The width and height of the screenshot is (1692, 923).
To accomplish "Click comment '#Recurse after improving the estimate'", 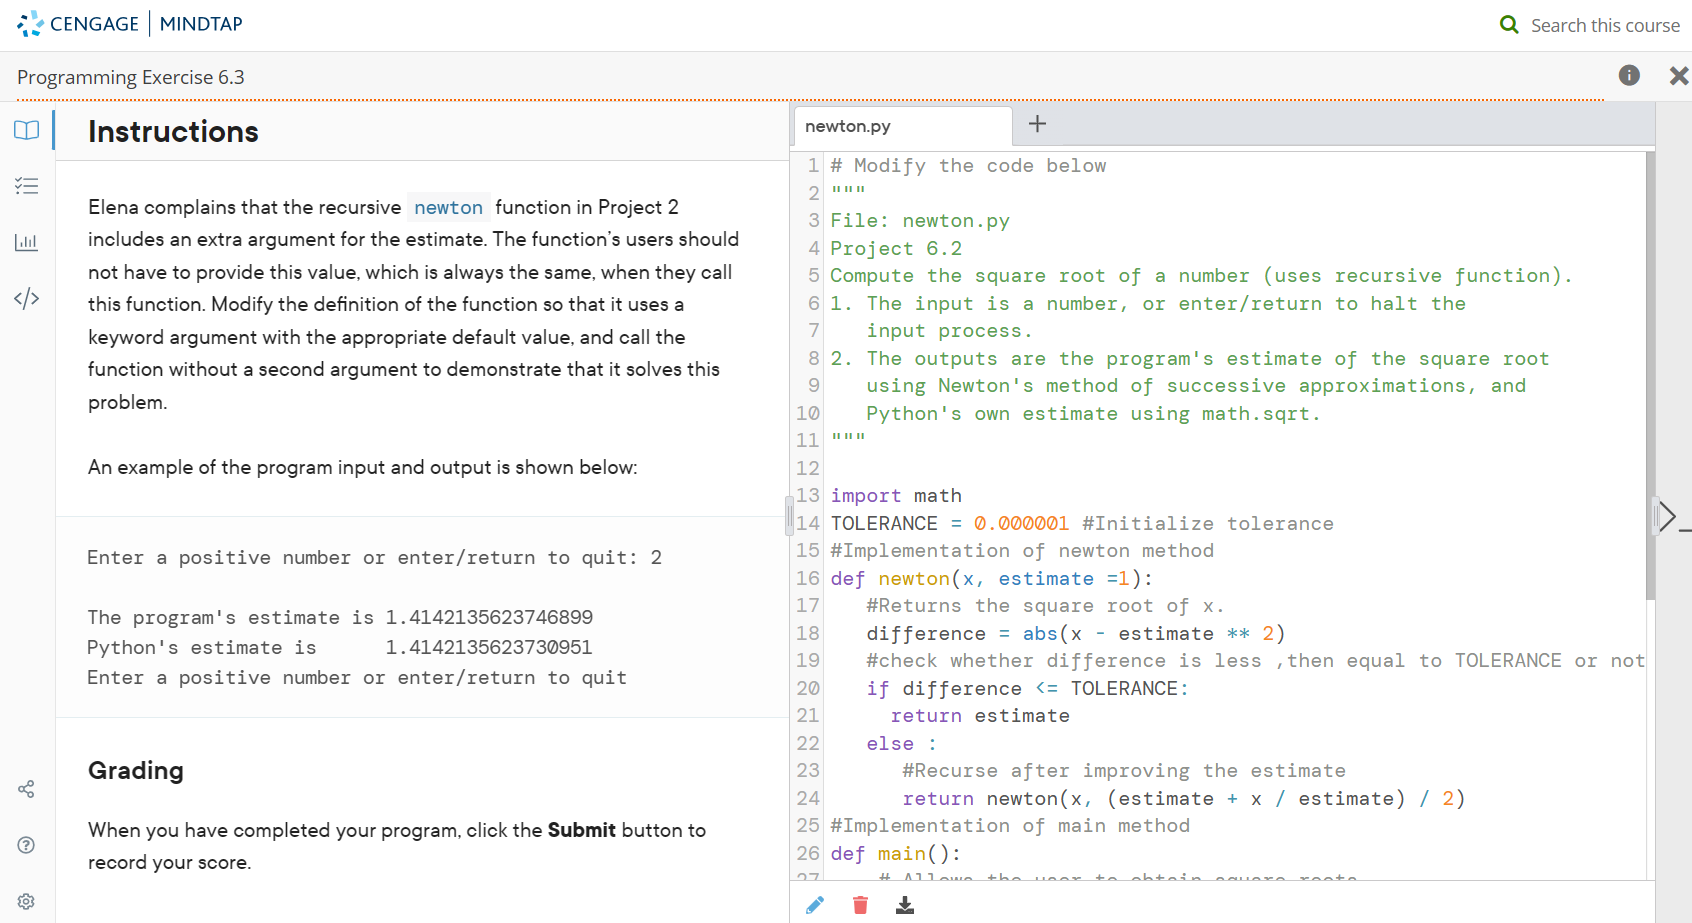I will [1124, 770].
